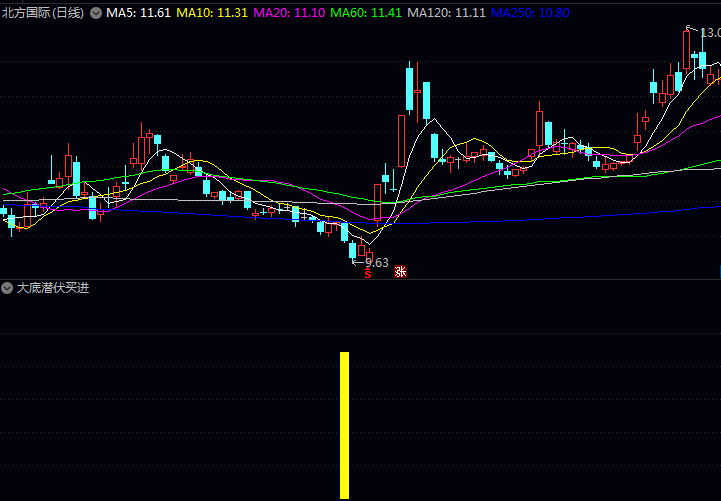The image size is (721, 501).
Task: Click the 9.63 low price label
Action: pos(377,263)
